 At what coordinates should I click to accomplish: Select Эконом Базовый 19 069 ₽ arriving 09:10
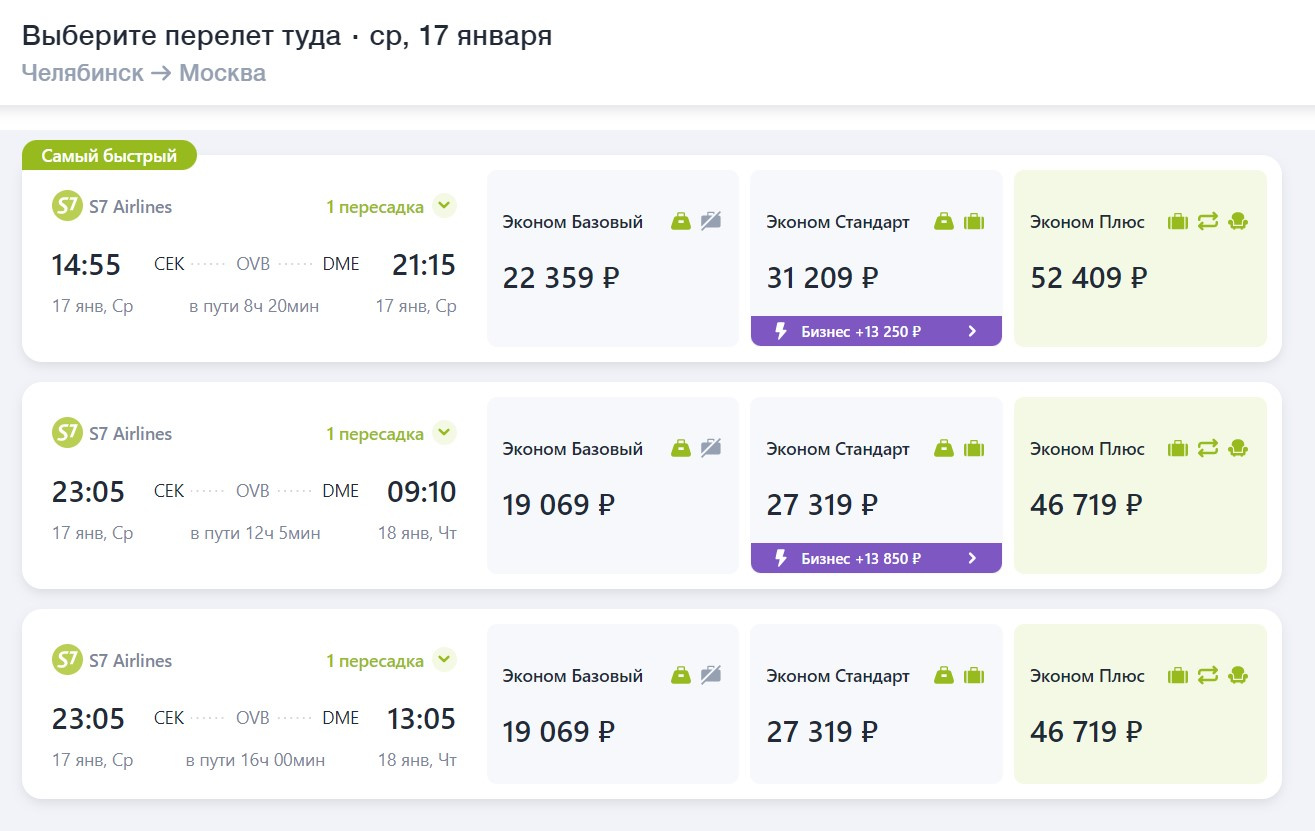(612, 486)
